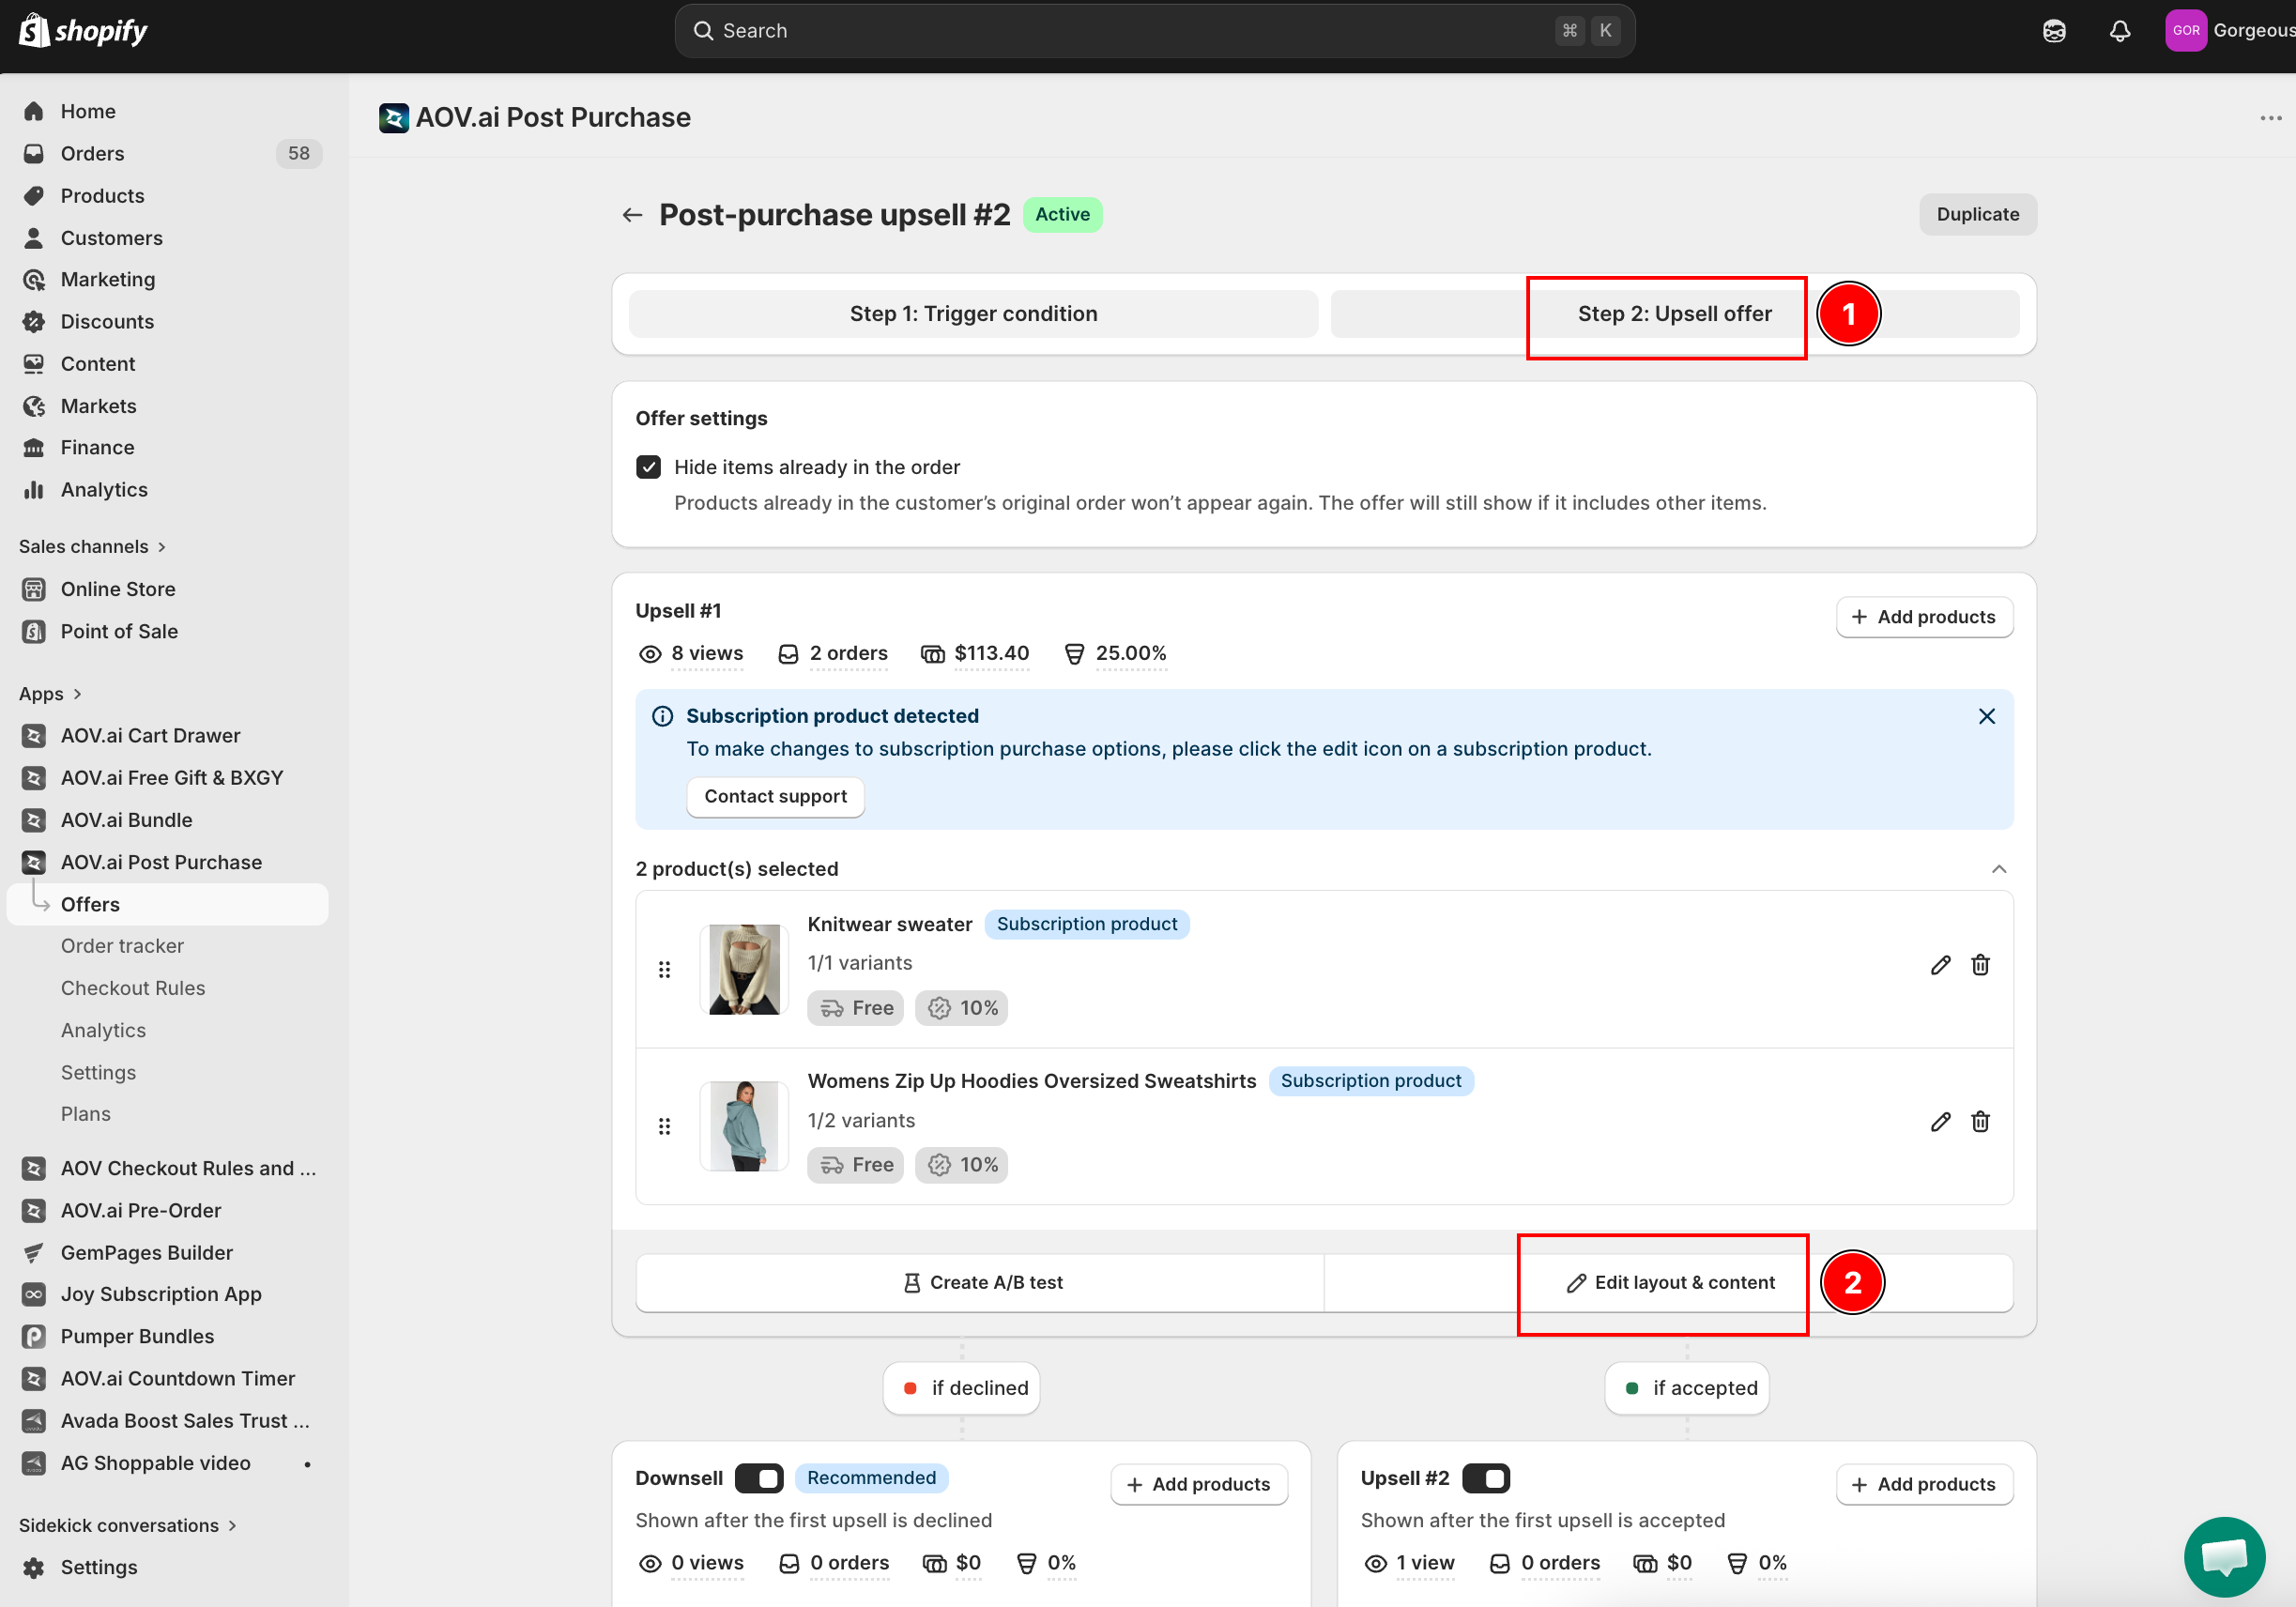Open Discounts in the sidebar
Screen dimensions: 2296x1607
(166, 322)
